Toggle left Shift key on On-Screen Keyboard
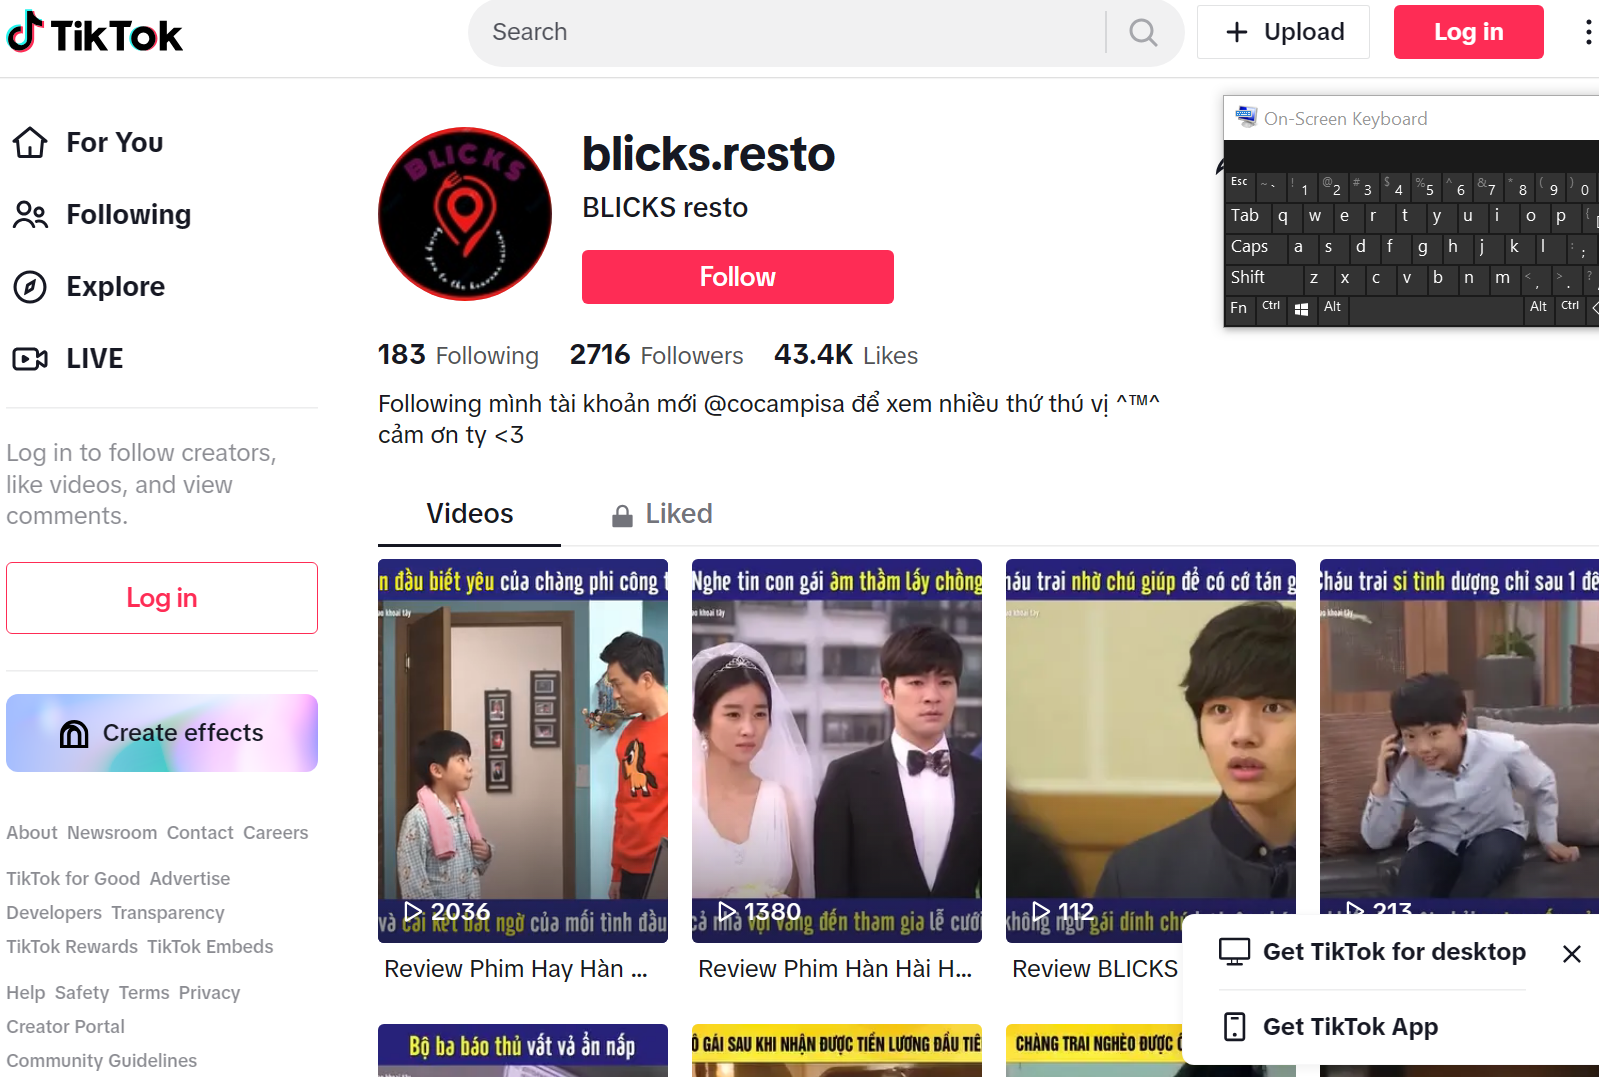The image size is (1599, 1077). (1250, 278)
